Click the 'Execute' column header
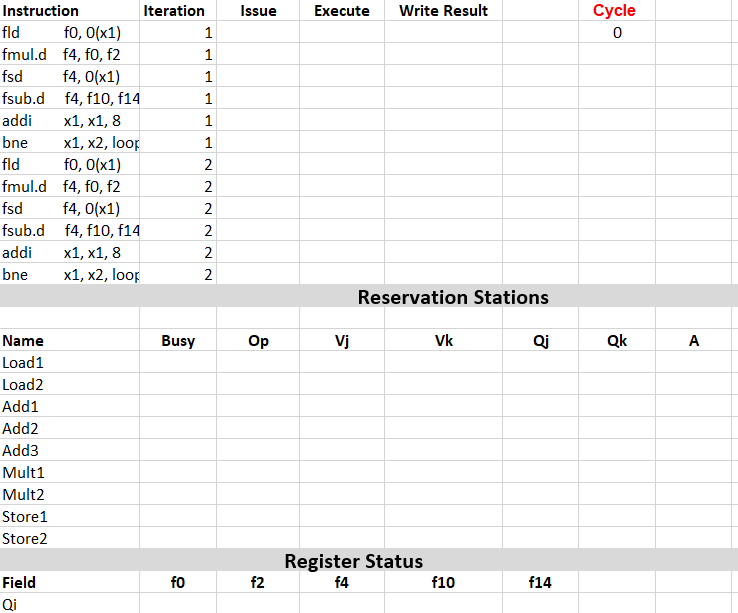This screenshot has height=613, width=738. (342, 10)
